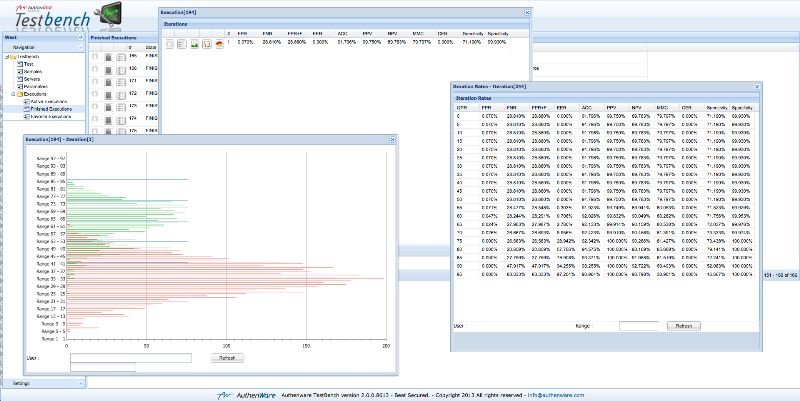Focus the field below User in chart window
The image size is (800, 401).
pyautogui.click(x=103, y=367)
